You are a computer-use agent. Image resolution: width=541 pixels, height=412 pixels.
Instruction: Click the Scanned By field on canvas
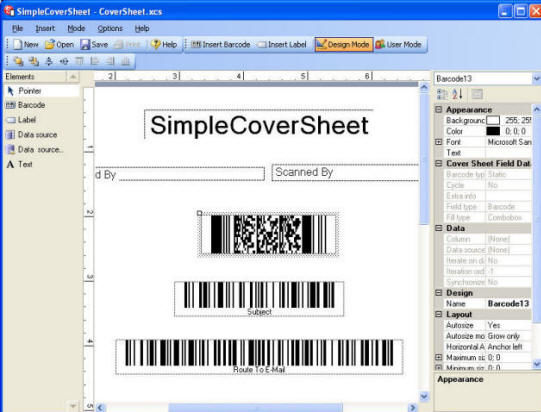345,173
